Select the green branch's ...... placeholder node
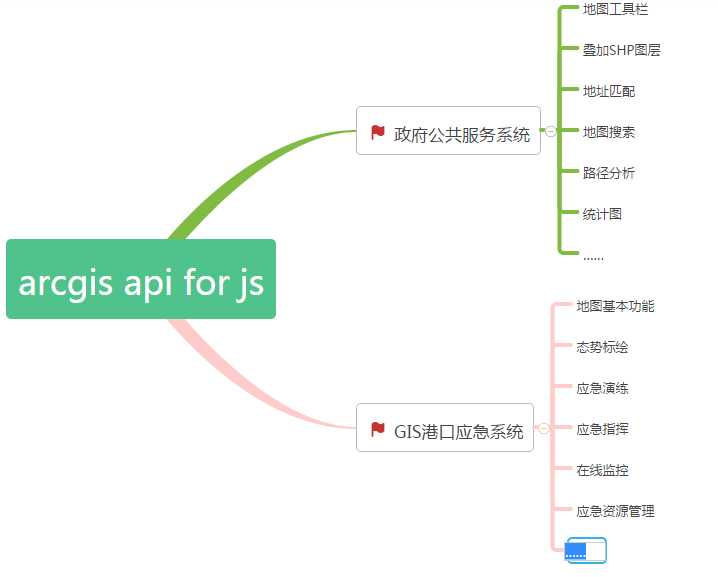 pyautogui.click(x=593, y=257)
